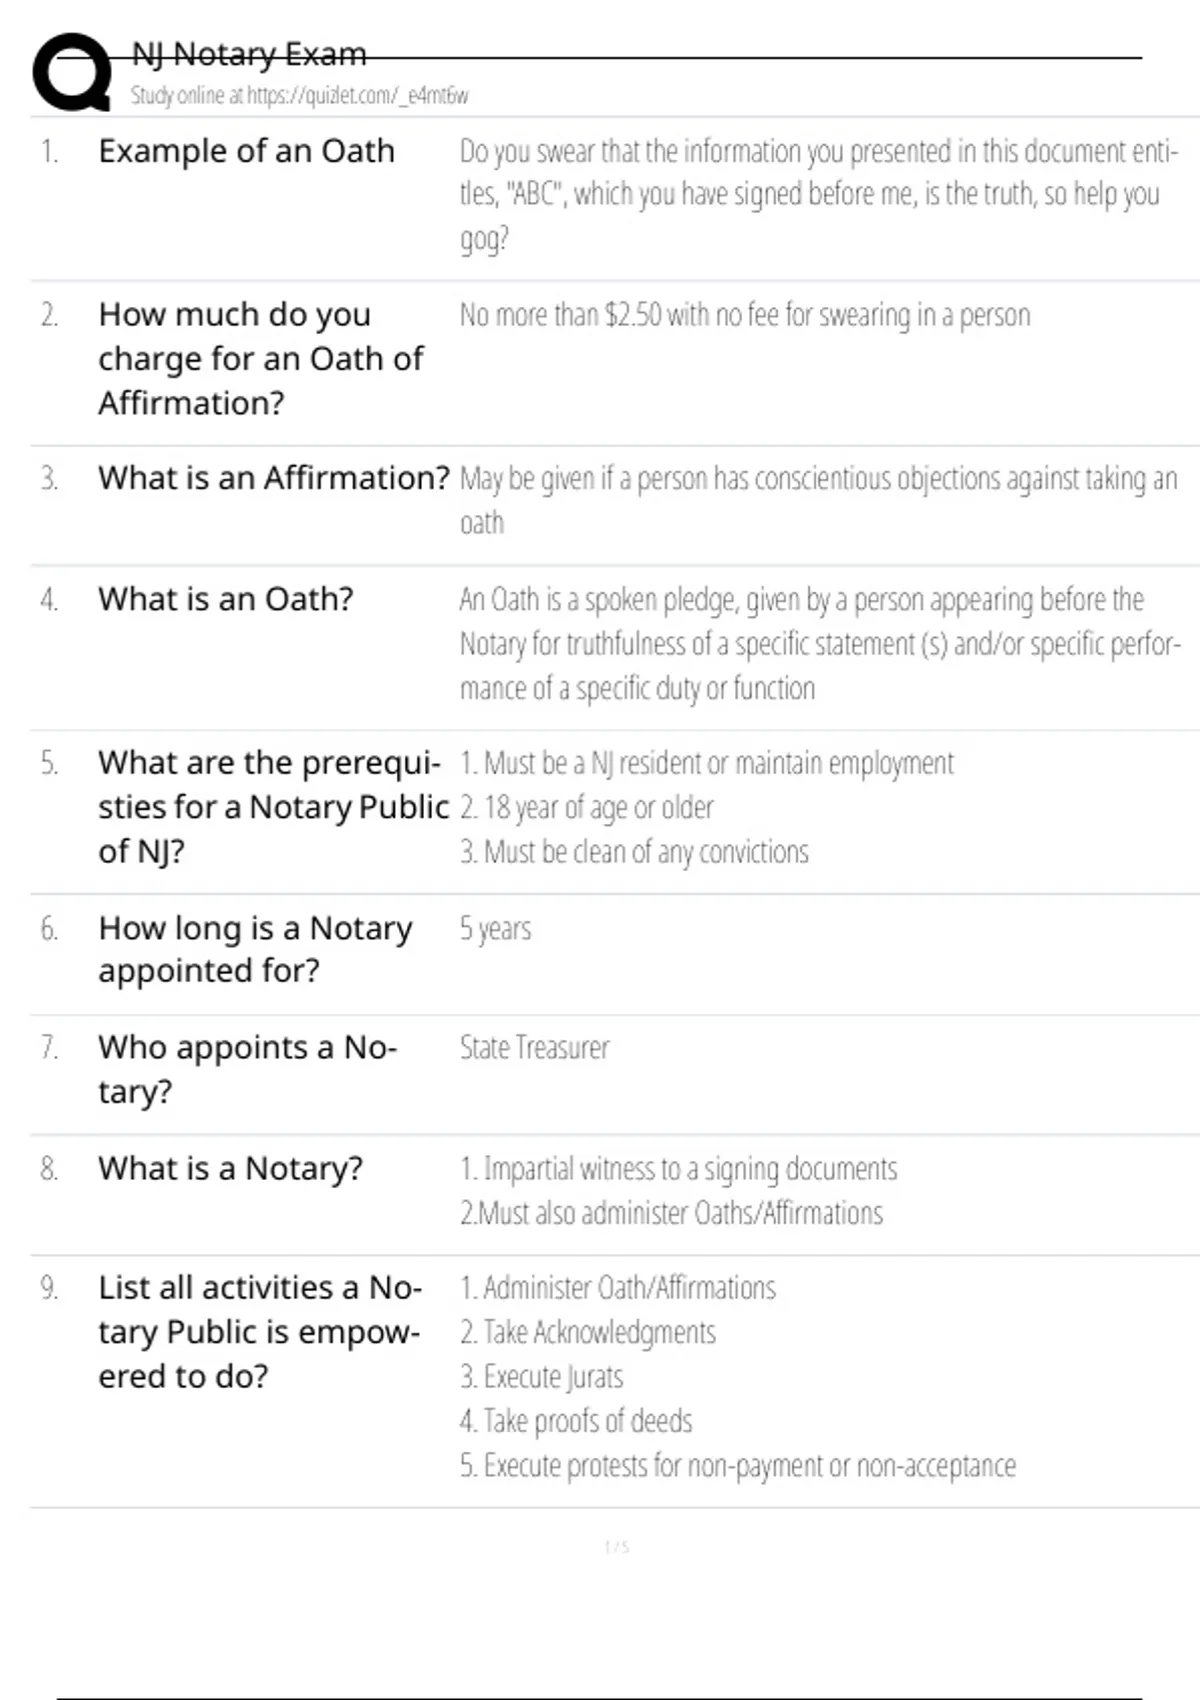
Task: Click the "State Treasurer" answer
Action: coord(534,1048)
